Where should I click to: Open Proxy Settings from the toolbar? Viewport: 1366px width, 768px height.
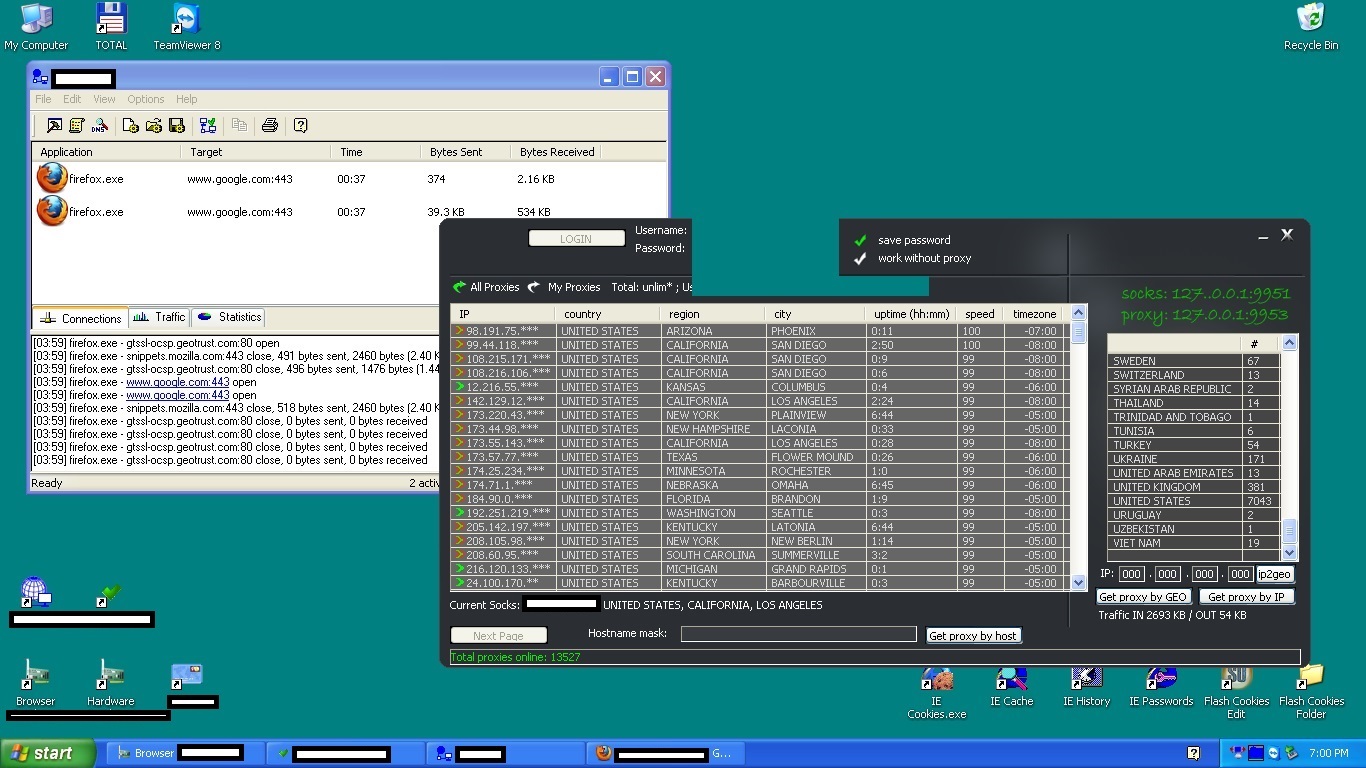pyautogui.click(x=54, y=125)
